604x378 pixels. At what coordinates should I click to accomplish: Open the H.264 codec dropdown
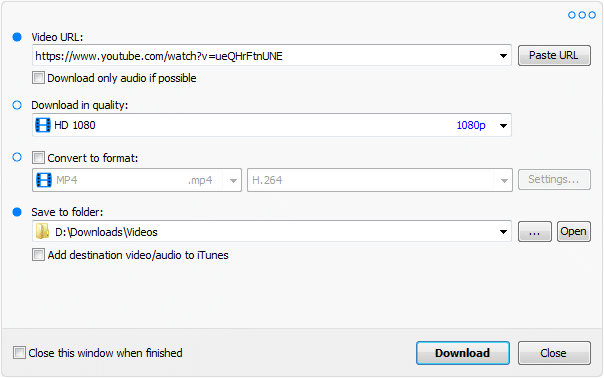504,180
